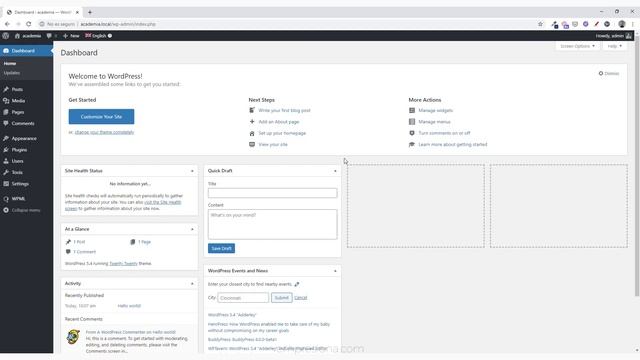Click Write your first blog post
The width and height of the screenshot is (640, 360).
coord(284,111)
